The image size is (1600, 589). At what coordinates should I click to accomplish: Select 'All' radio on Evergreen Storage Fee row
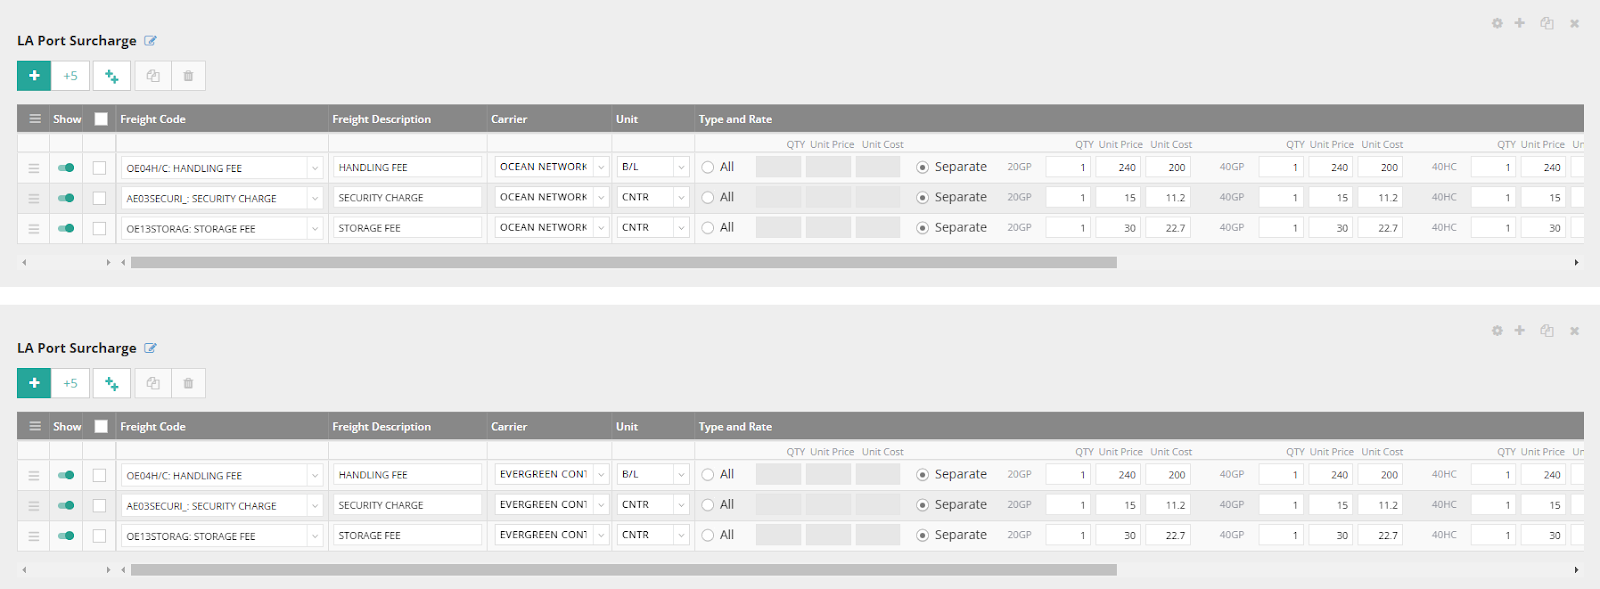708,536
